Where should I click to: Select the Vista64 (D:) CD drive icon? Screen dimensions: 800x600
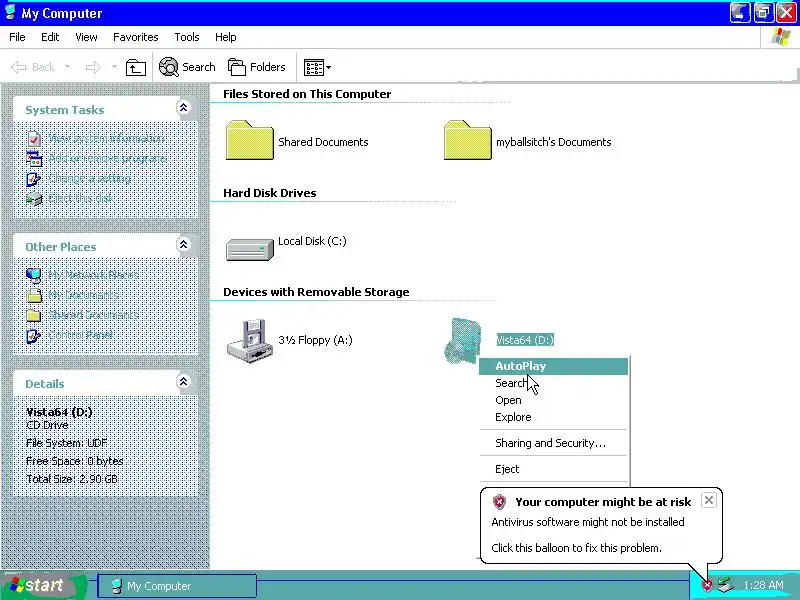463,340
